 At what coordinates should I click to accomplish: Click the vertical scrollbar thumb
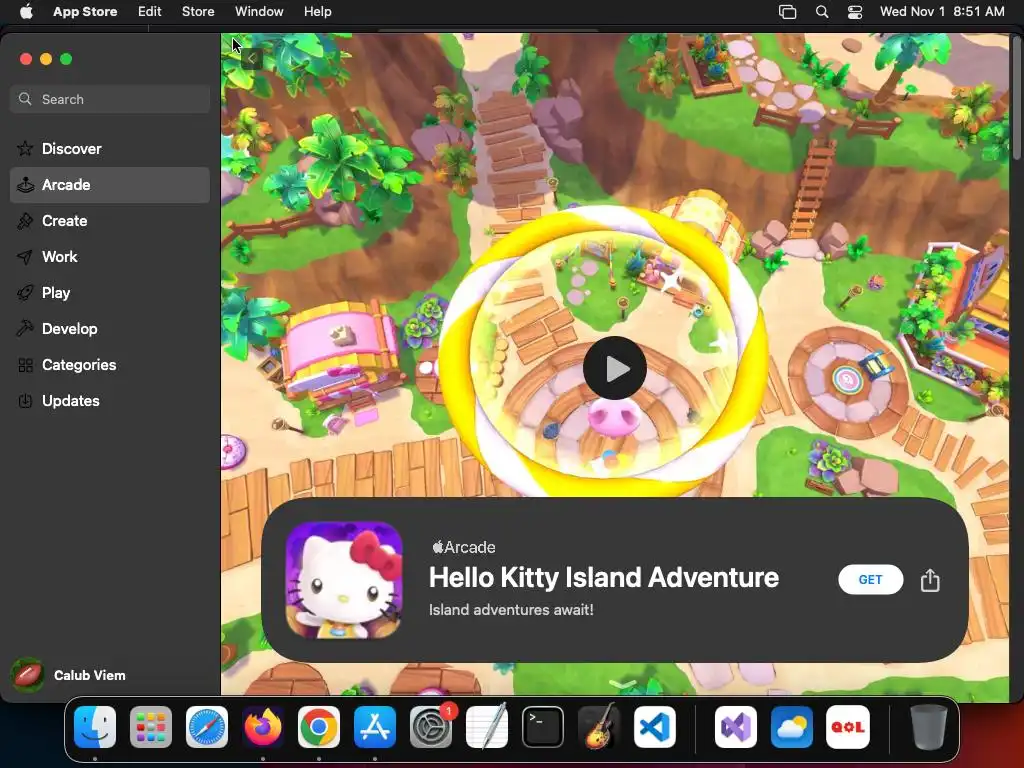click(x=1016, y=98)
